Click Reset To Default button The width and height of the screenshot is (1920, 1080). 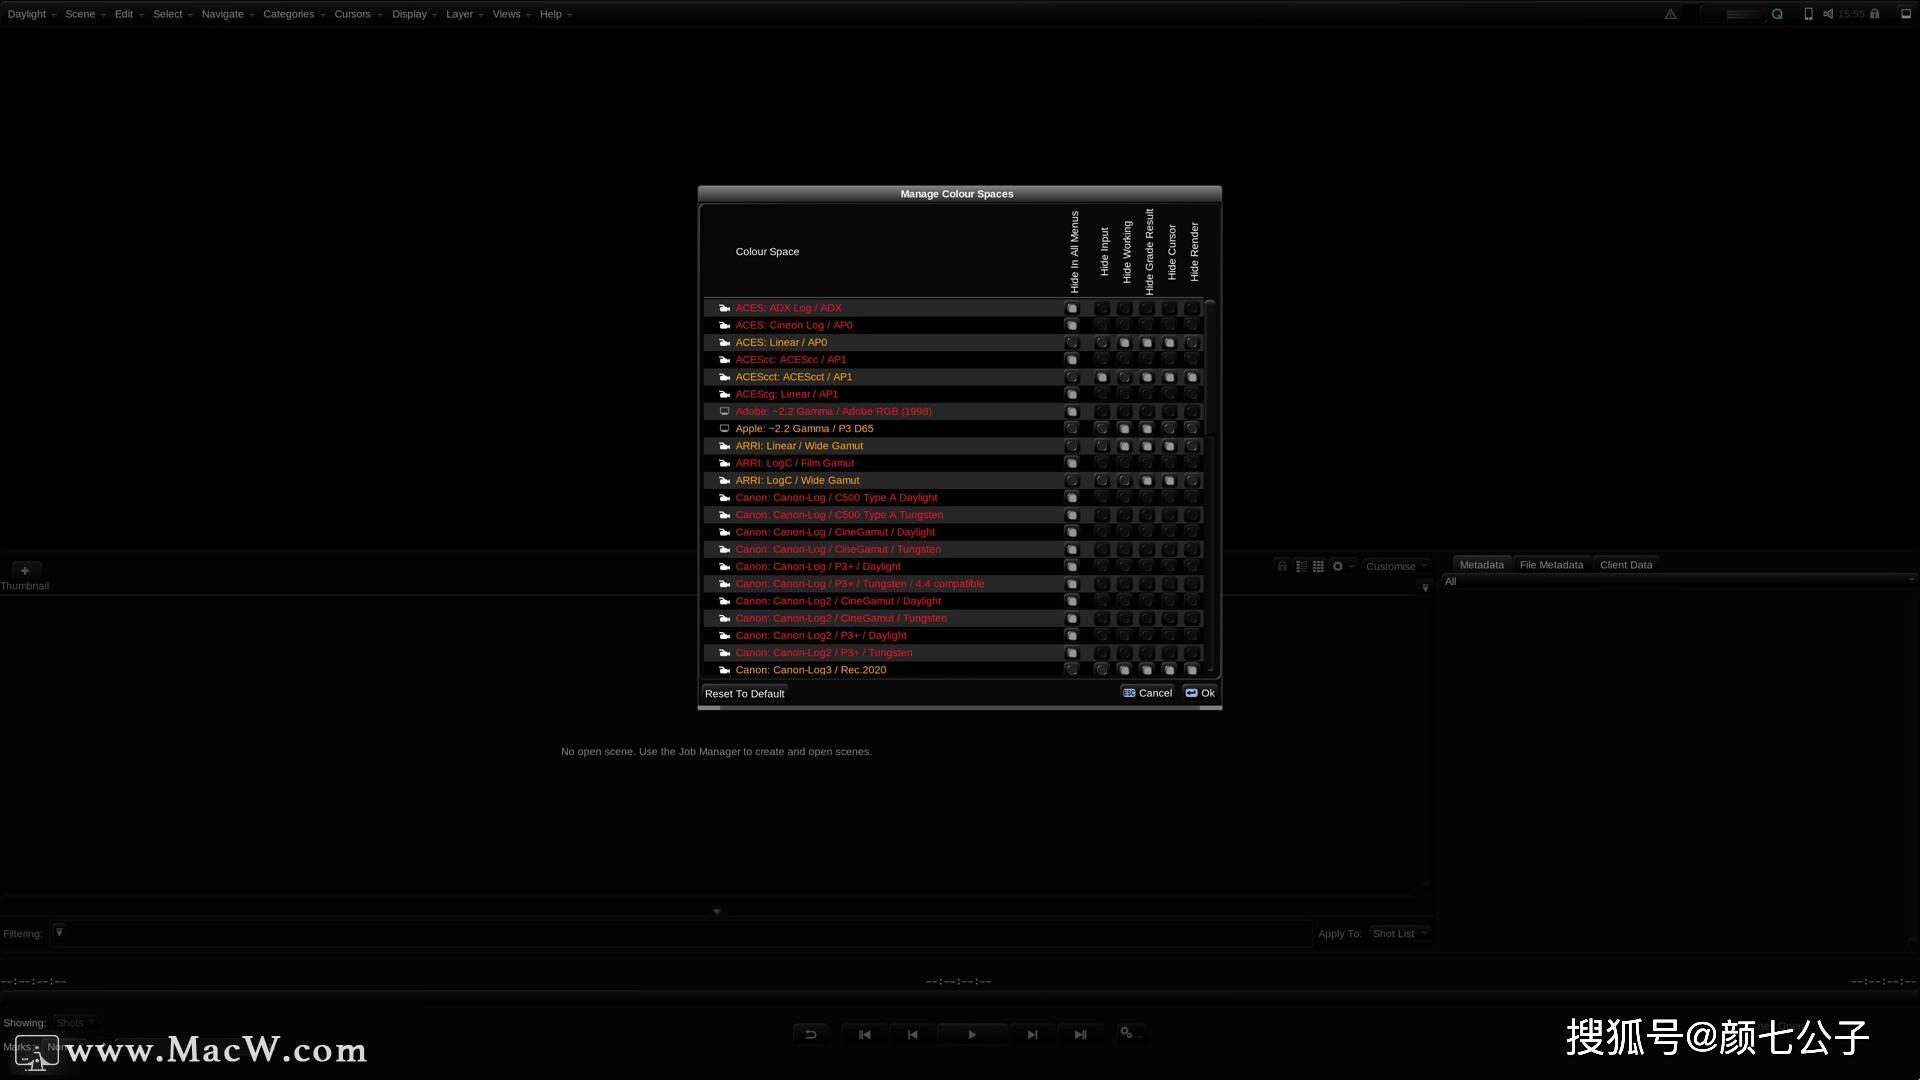pos(744,694)
